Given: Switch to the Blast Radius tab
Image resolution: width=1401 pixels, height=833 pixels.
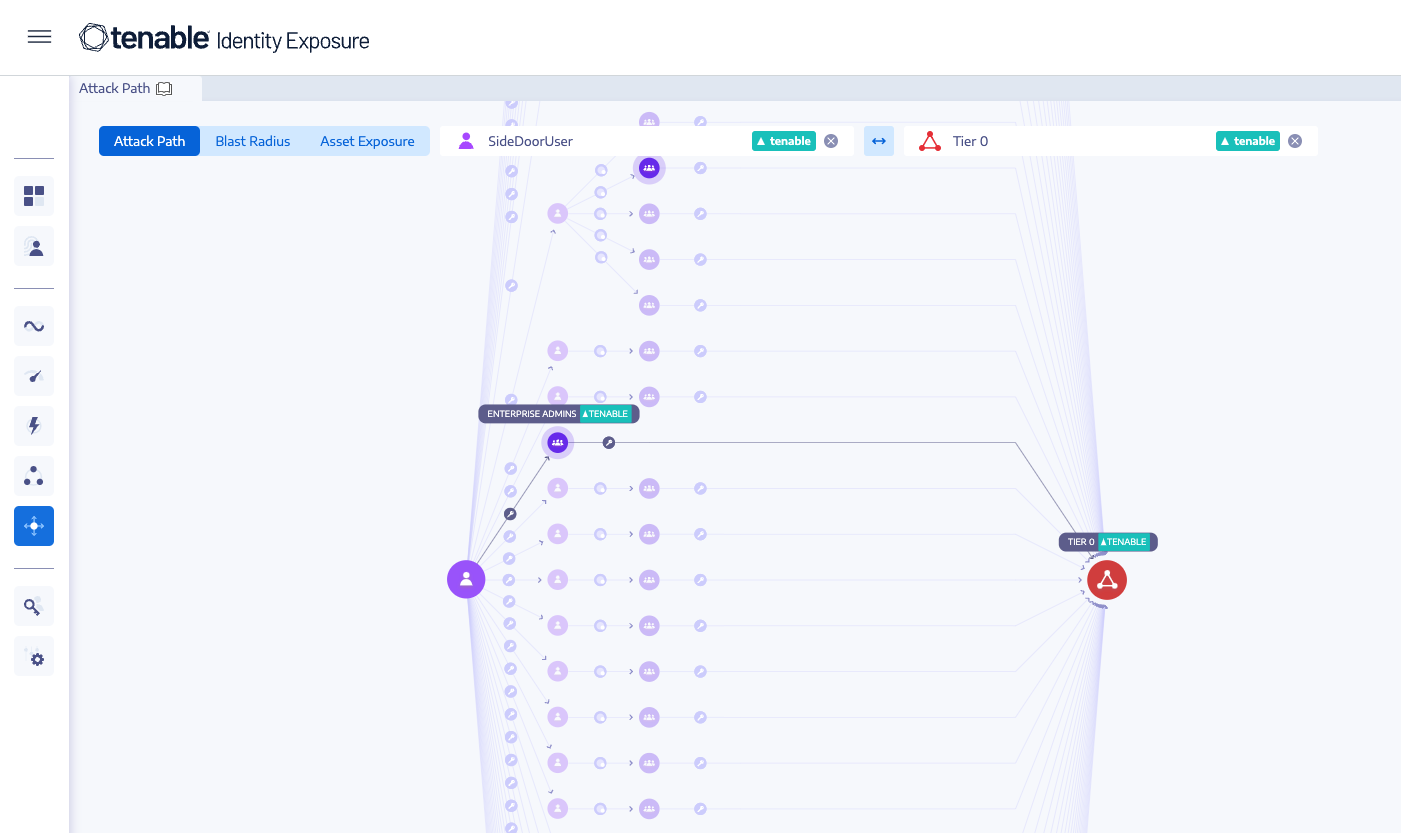Looking at the screenshot, I should click(253, 141).
